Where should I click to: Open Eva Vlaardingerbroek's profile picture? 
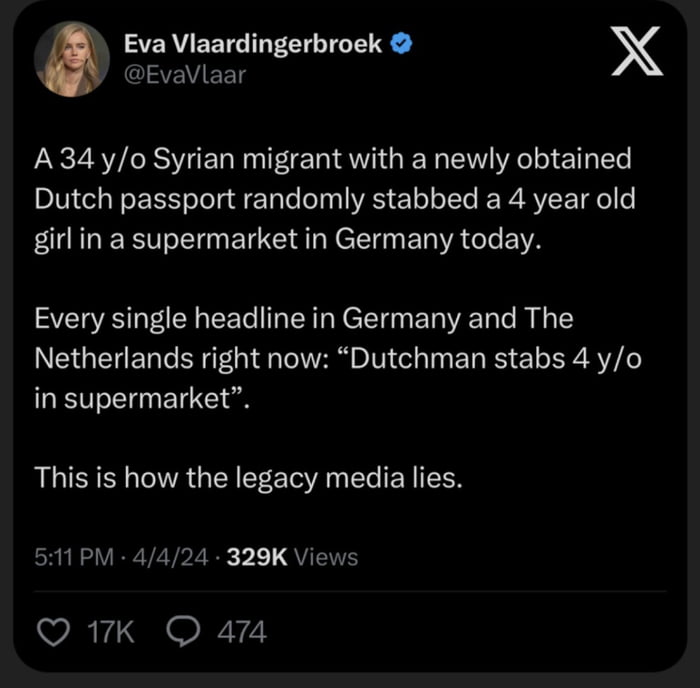tap(72, 58)
